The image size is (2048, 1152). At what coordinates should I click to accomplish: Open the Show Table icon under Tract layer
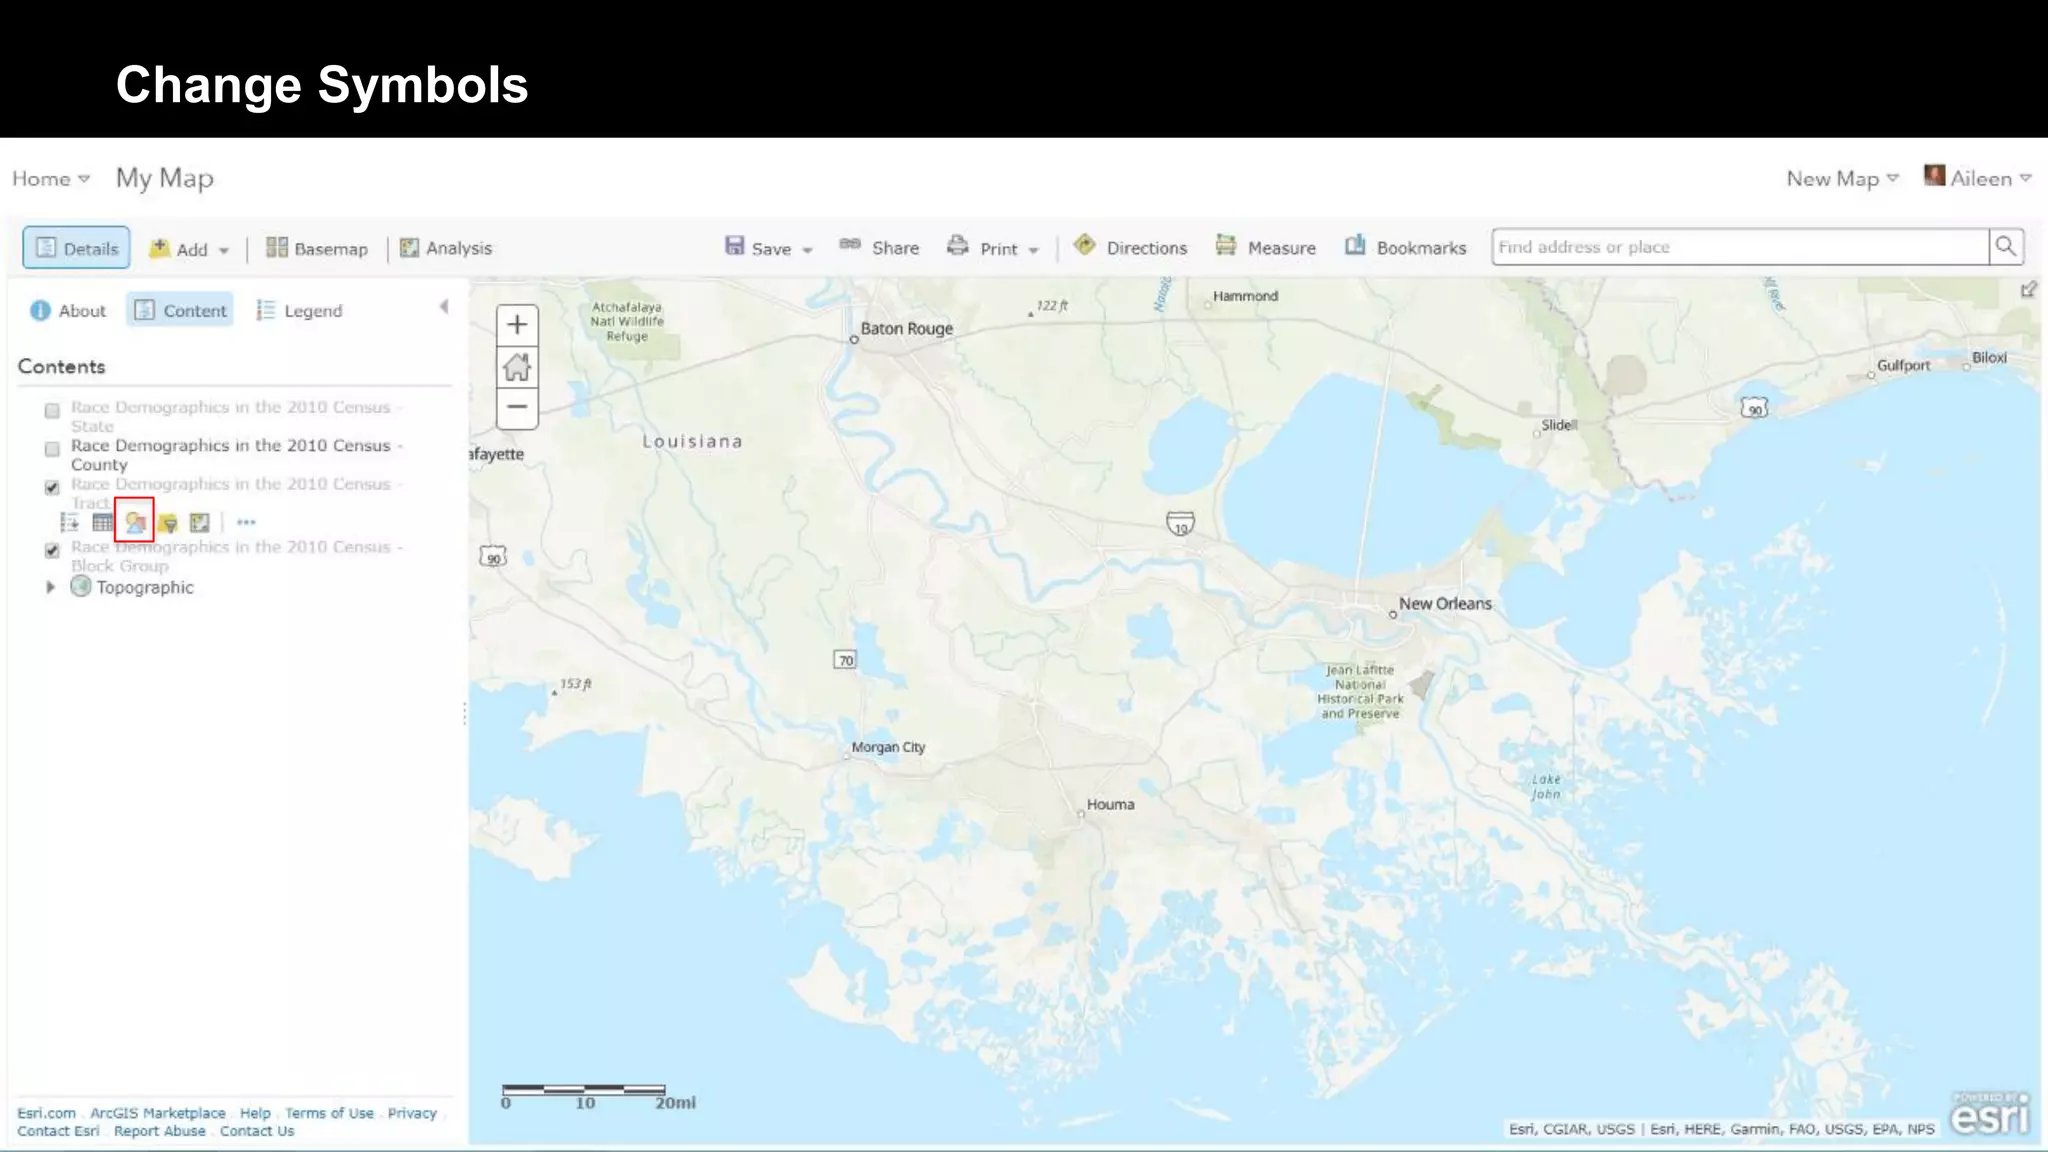coord(102,522)
